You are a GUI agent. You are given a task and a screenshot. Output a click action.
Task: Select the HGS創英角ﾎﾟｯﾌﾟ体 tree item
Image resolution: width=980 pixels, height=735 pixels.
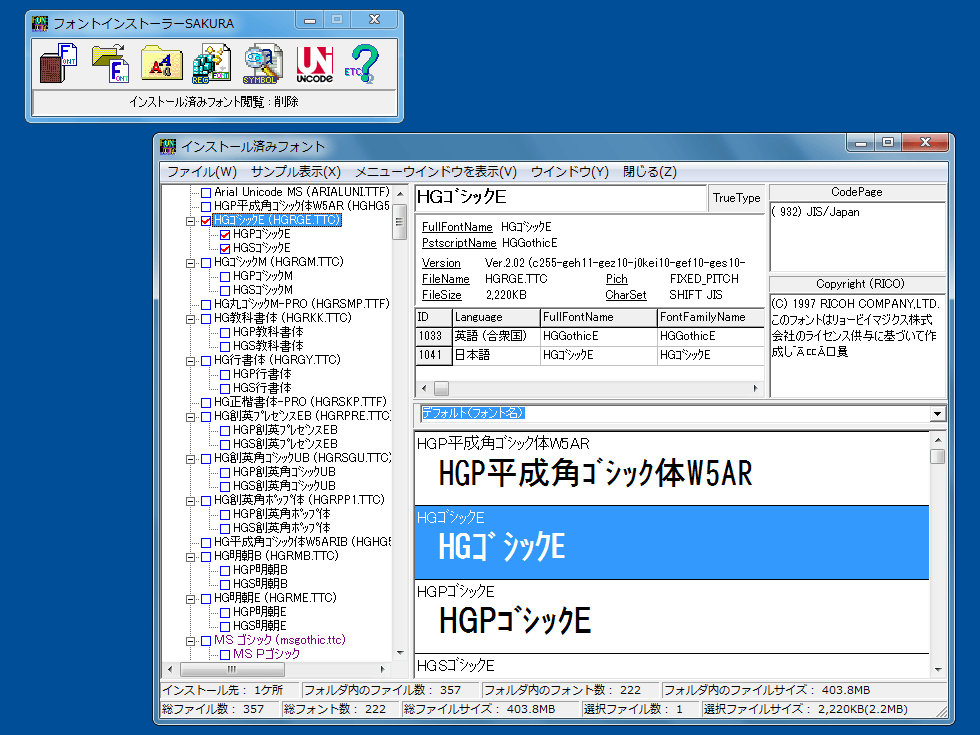click(281, 528)
